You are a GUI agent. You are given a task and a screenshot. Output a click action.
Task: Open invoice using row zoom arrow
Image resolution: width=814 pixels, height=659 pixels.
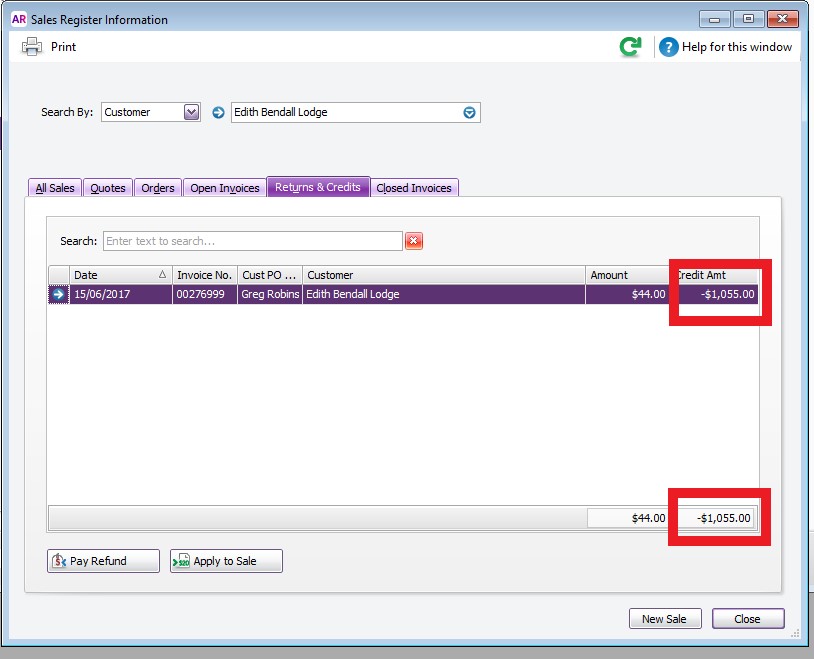[58, 294]
